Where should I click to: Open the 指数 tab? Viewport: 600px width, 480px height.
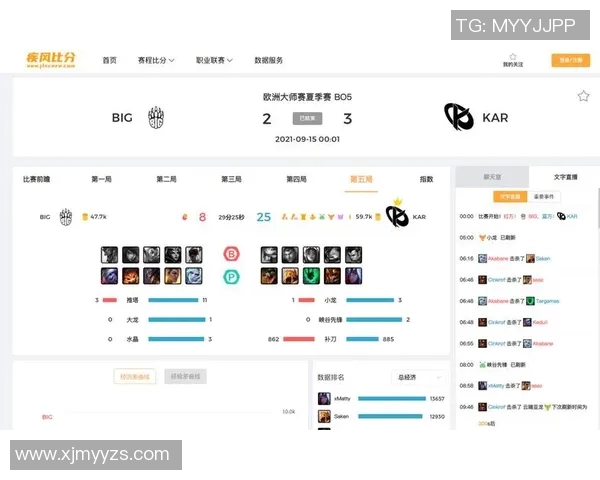[426, 179]
